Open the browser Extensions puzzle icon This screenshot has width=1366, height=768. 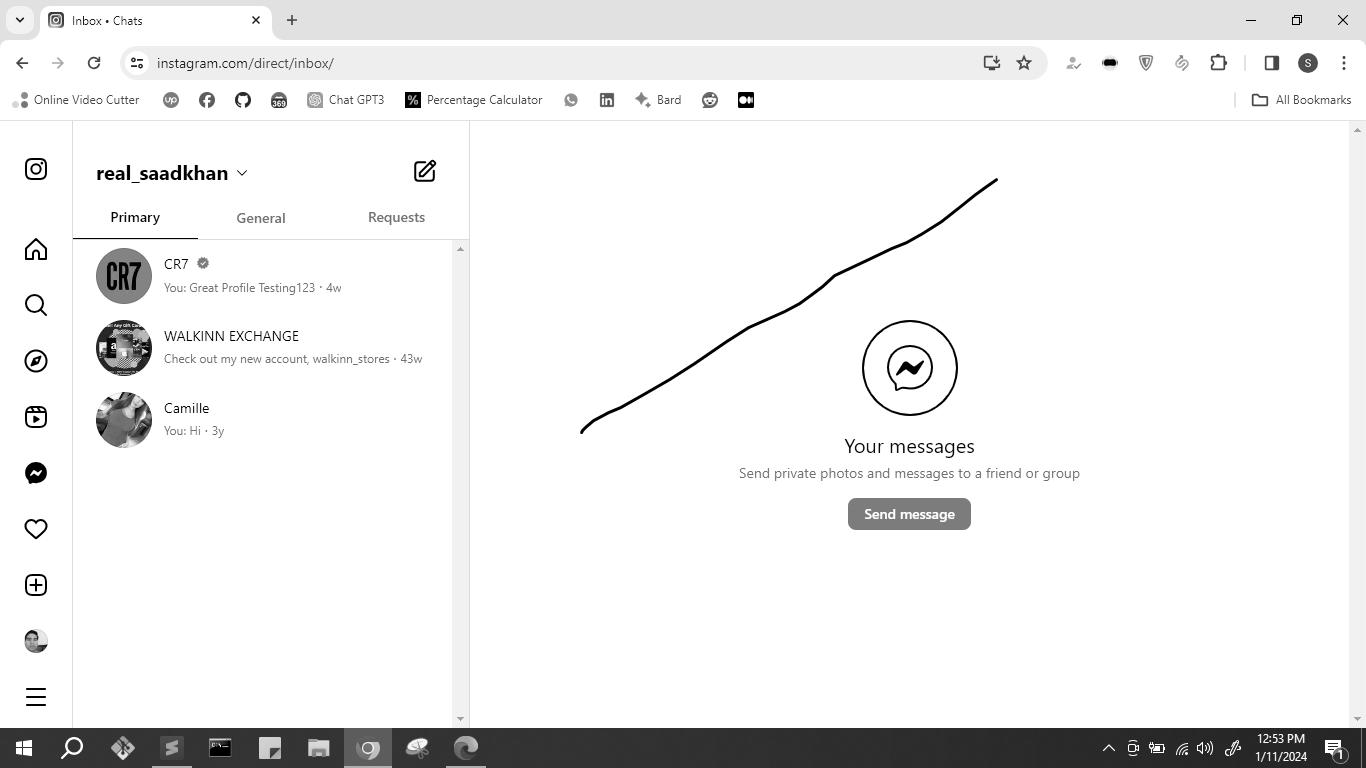(1218, 63)
